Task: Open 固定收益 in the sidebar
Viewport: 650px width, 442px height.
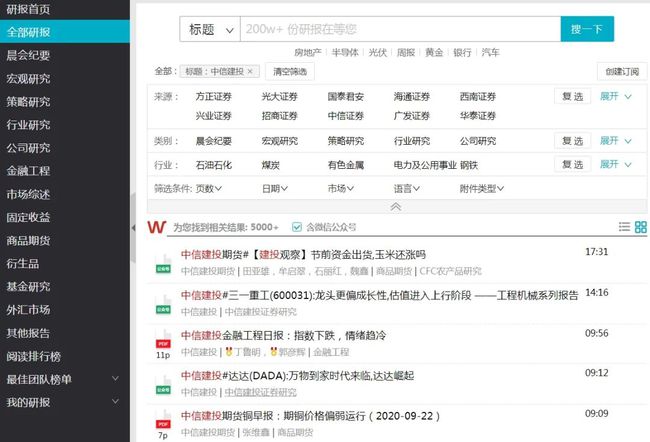Action: [x=28, y=217]
